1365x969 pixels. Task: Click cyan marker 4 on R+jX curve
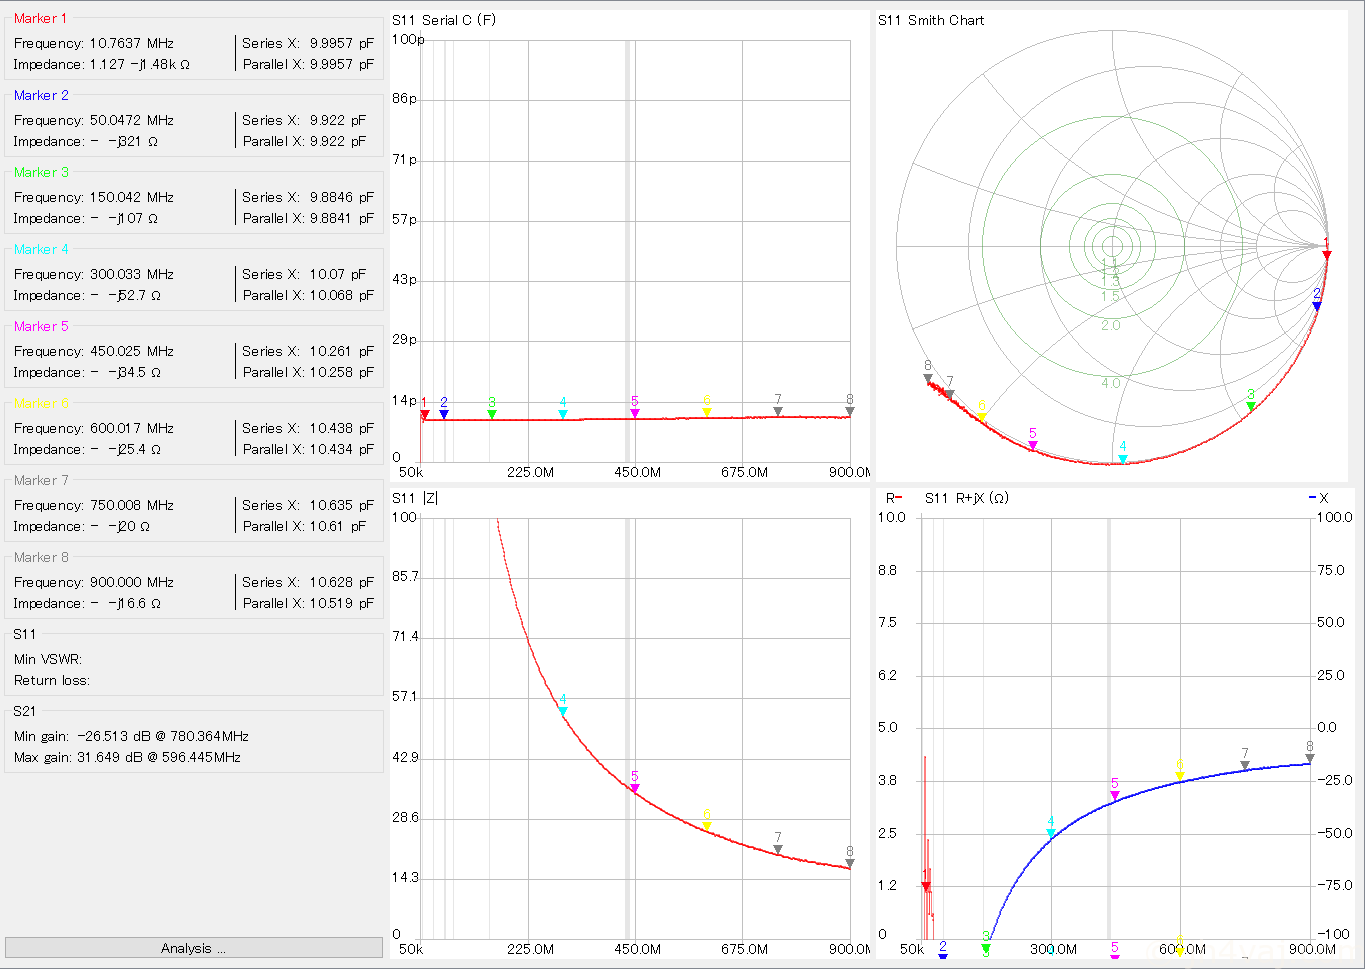tap(1051, 832)
